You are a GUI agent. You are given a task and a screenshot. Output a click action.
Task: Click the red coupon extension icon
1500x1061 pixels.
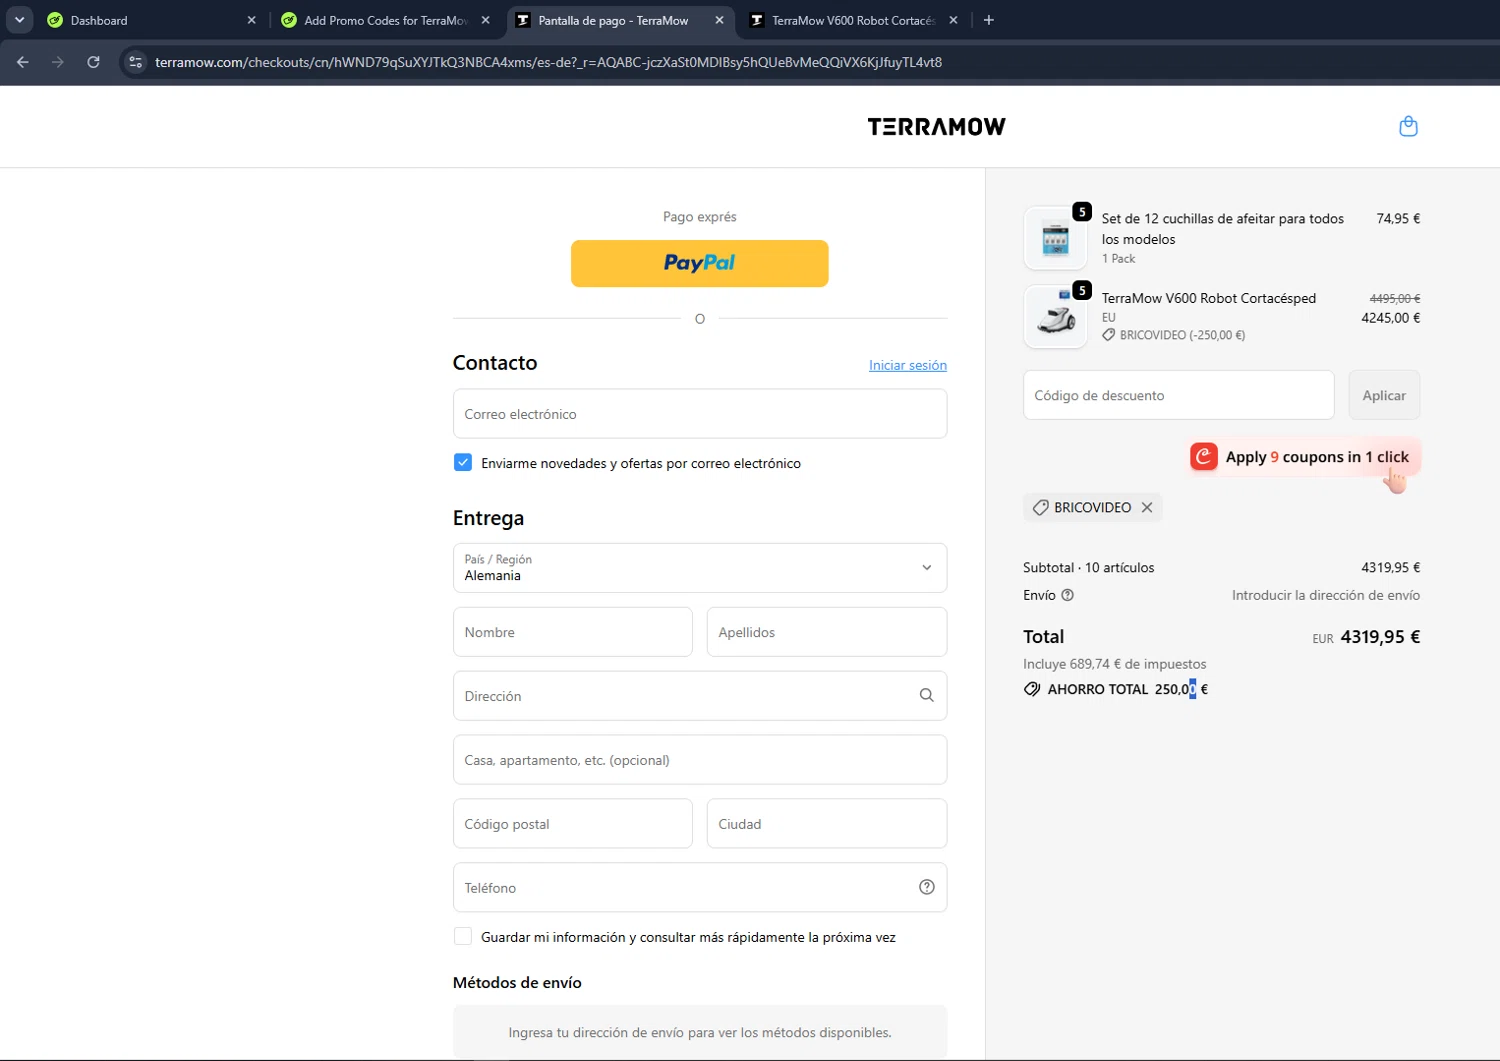pos(1204,457)
